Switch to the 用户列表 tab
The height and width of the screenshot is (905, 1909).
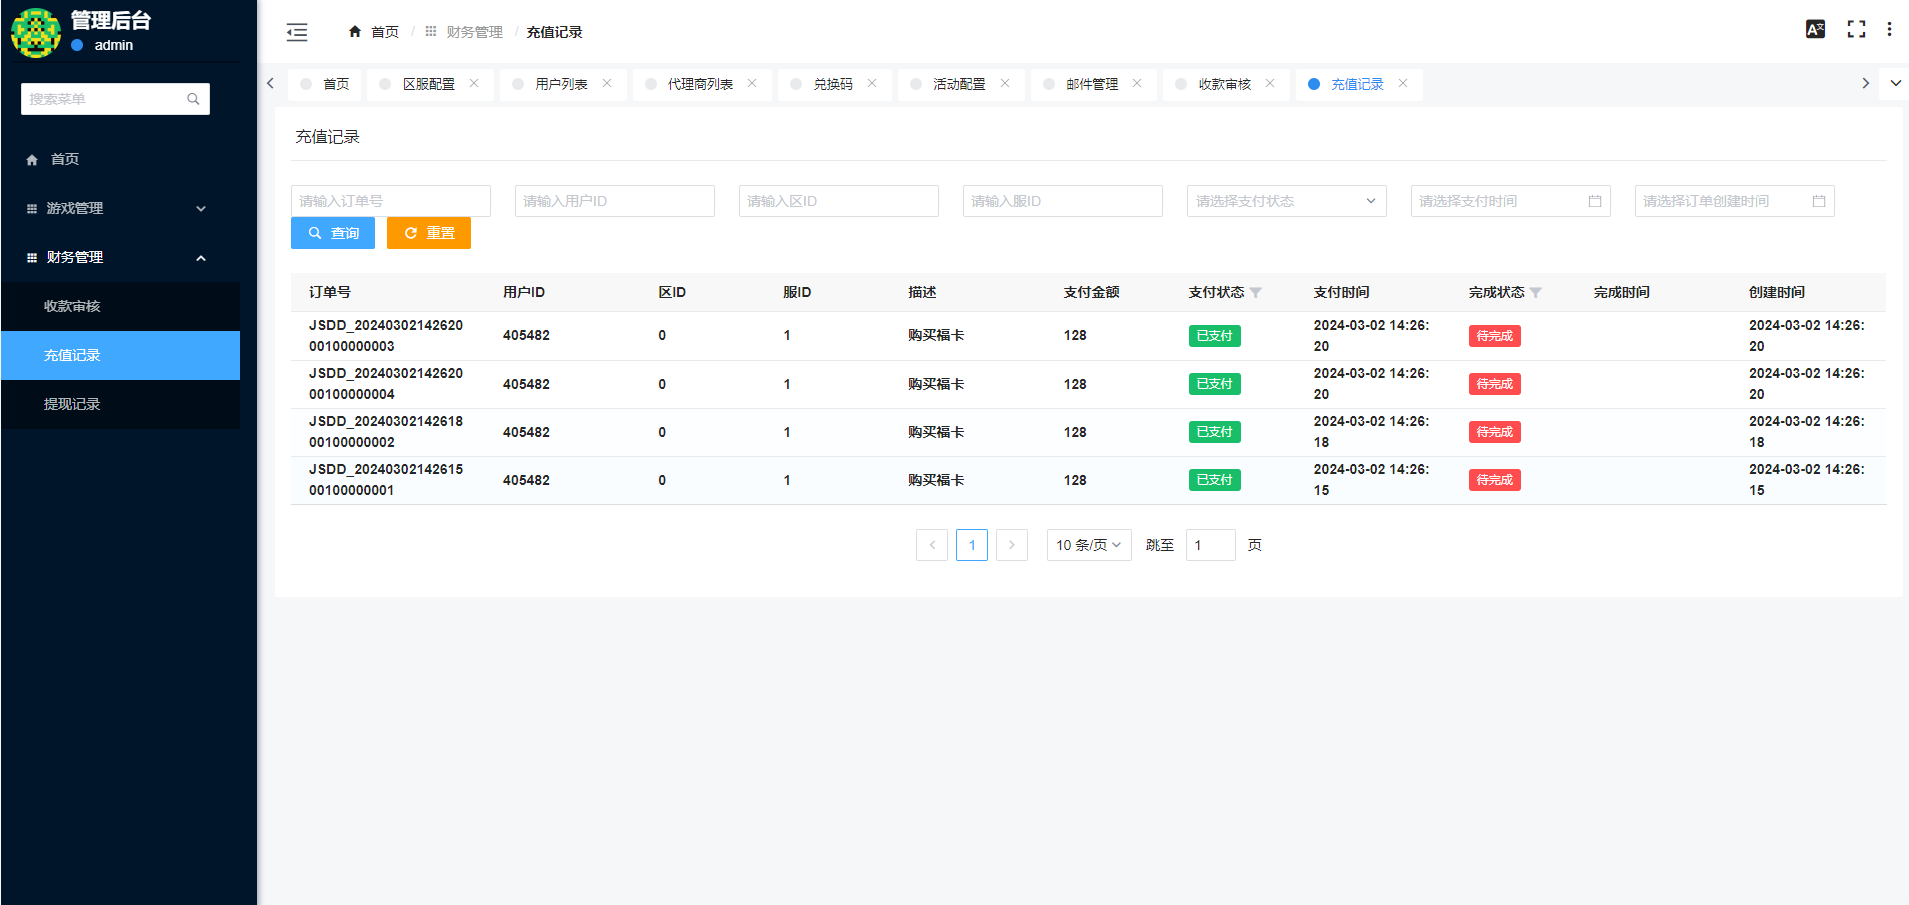562,84
